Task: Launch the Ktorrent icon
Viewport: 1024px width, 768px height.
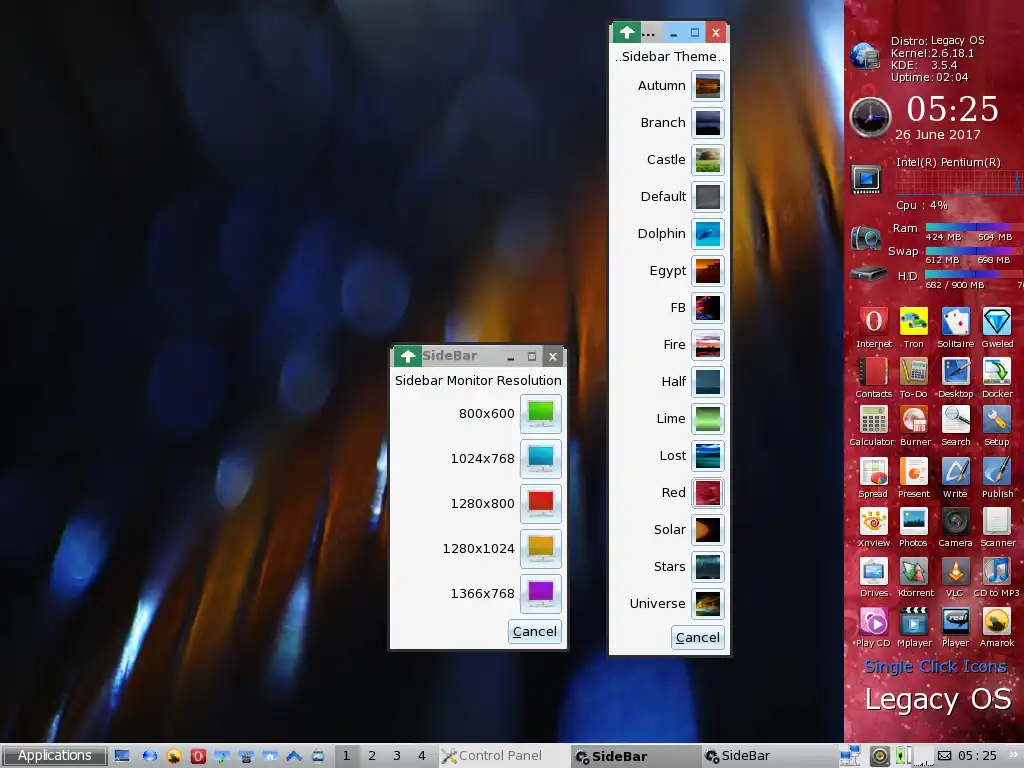Action: [x=914, y=571]
